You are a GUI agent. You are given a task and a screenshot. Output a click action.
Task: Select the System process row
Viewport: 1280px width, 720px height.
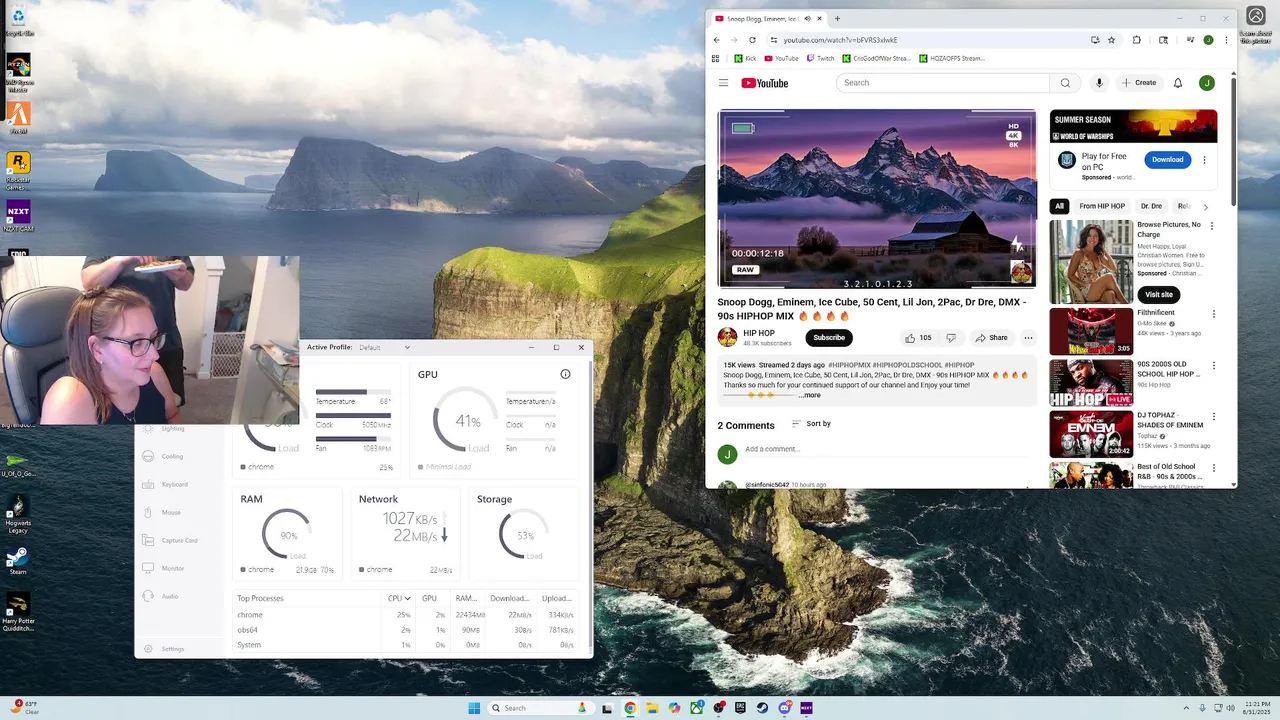click(406, 645)
